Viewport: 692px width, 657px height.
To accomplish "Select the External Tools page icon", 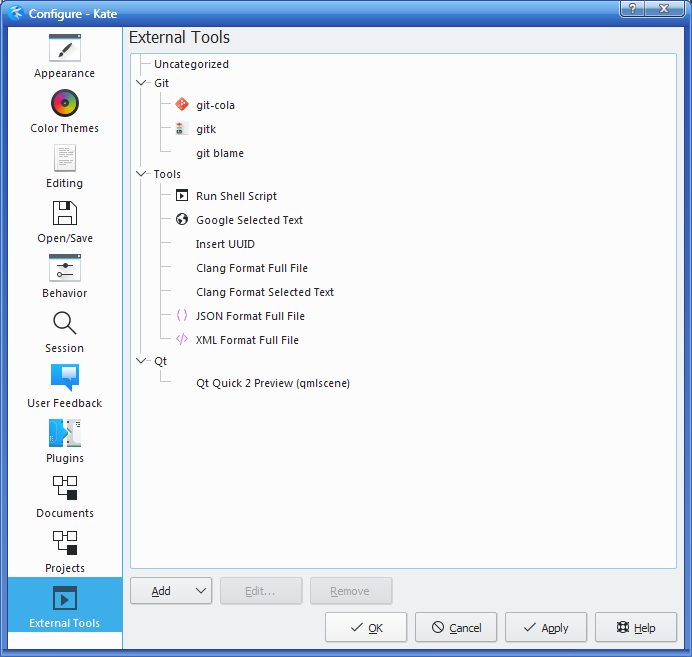I will point(65,598).
